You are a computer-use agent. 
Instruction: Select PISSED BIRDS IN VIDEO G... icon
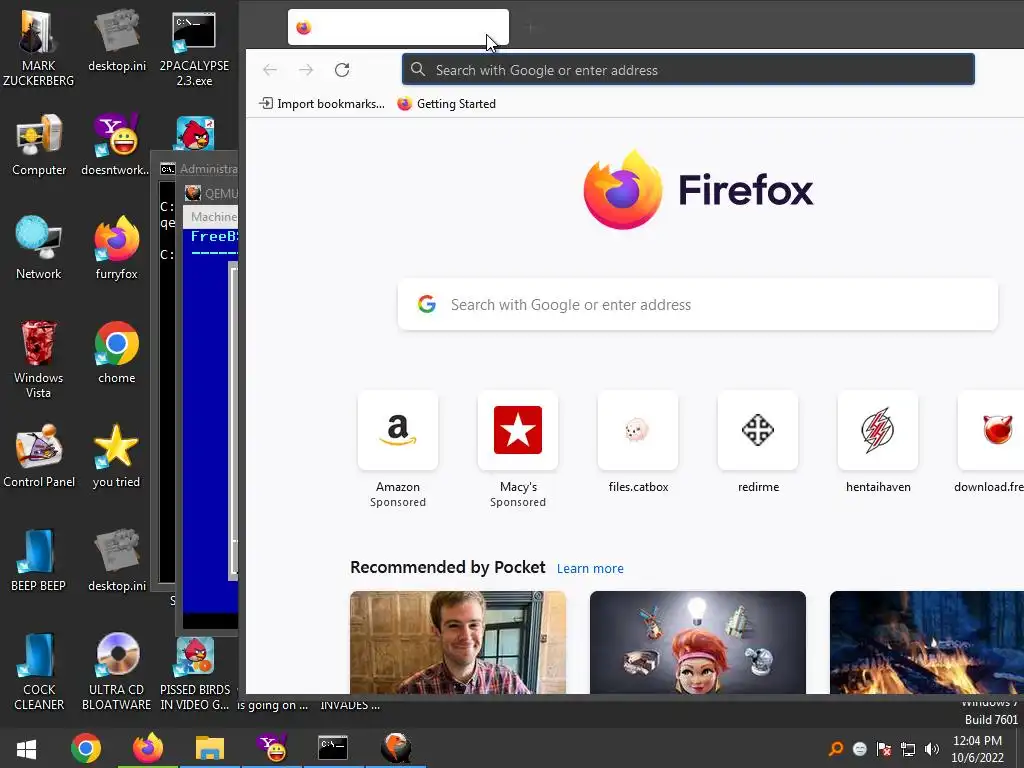coord(195,671)
